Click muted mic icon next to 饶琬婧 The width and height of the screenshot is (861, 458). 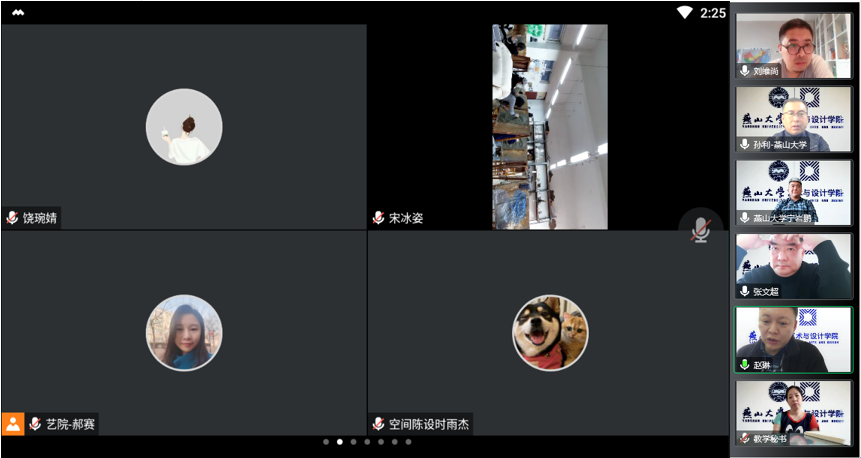13,217
